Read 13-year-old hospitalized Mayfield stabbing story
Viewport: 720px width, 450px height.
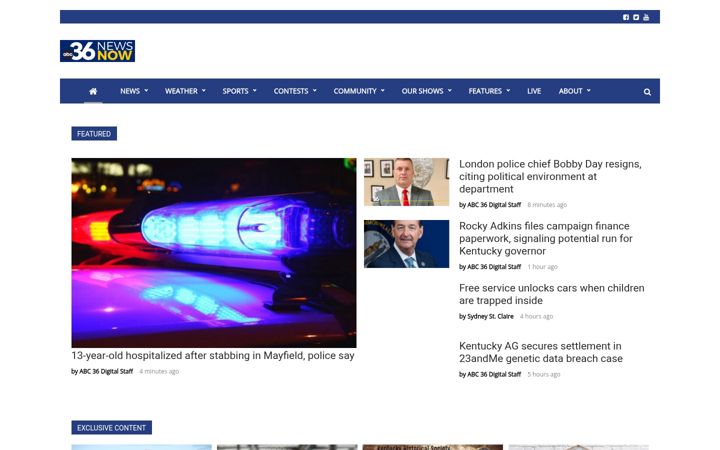tap(213, 355)
